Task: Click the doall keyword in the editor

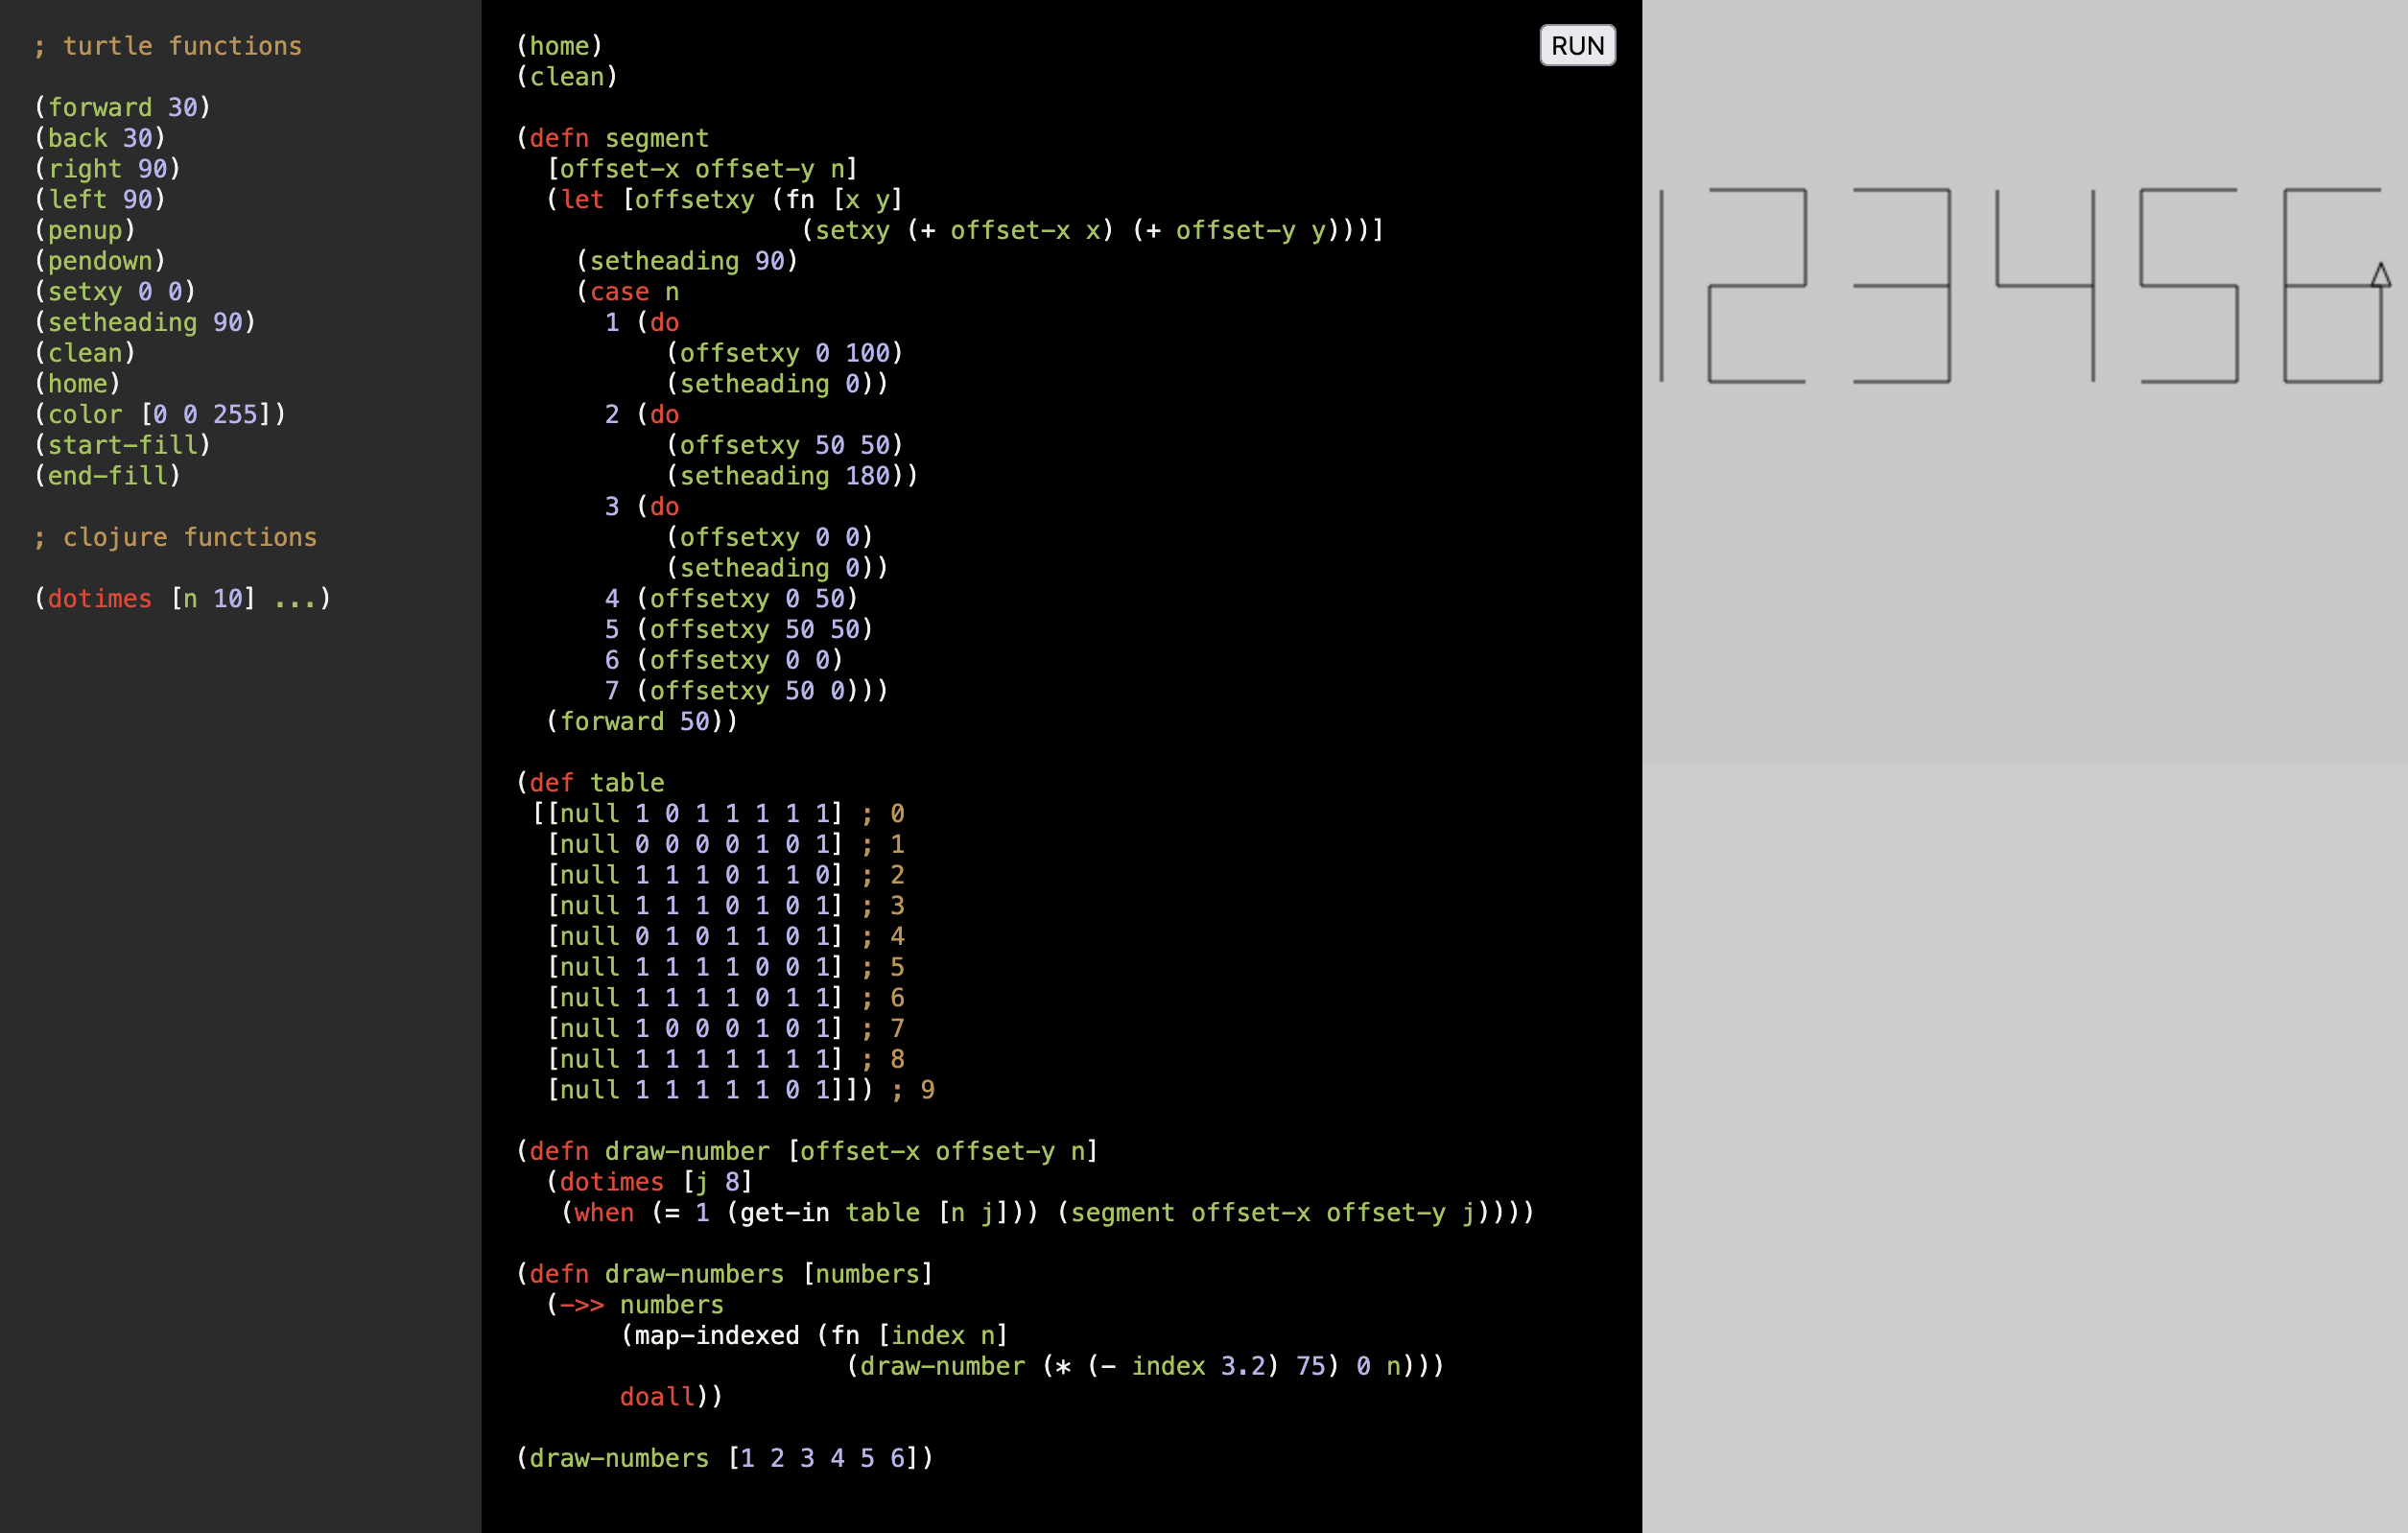Action: point(656,1396)
